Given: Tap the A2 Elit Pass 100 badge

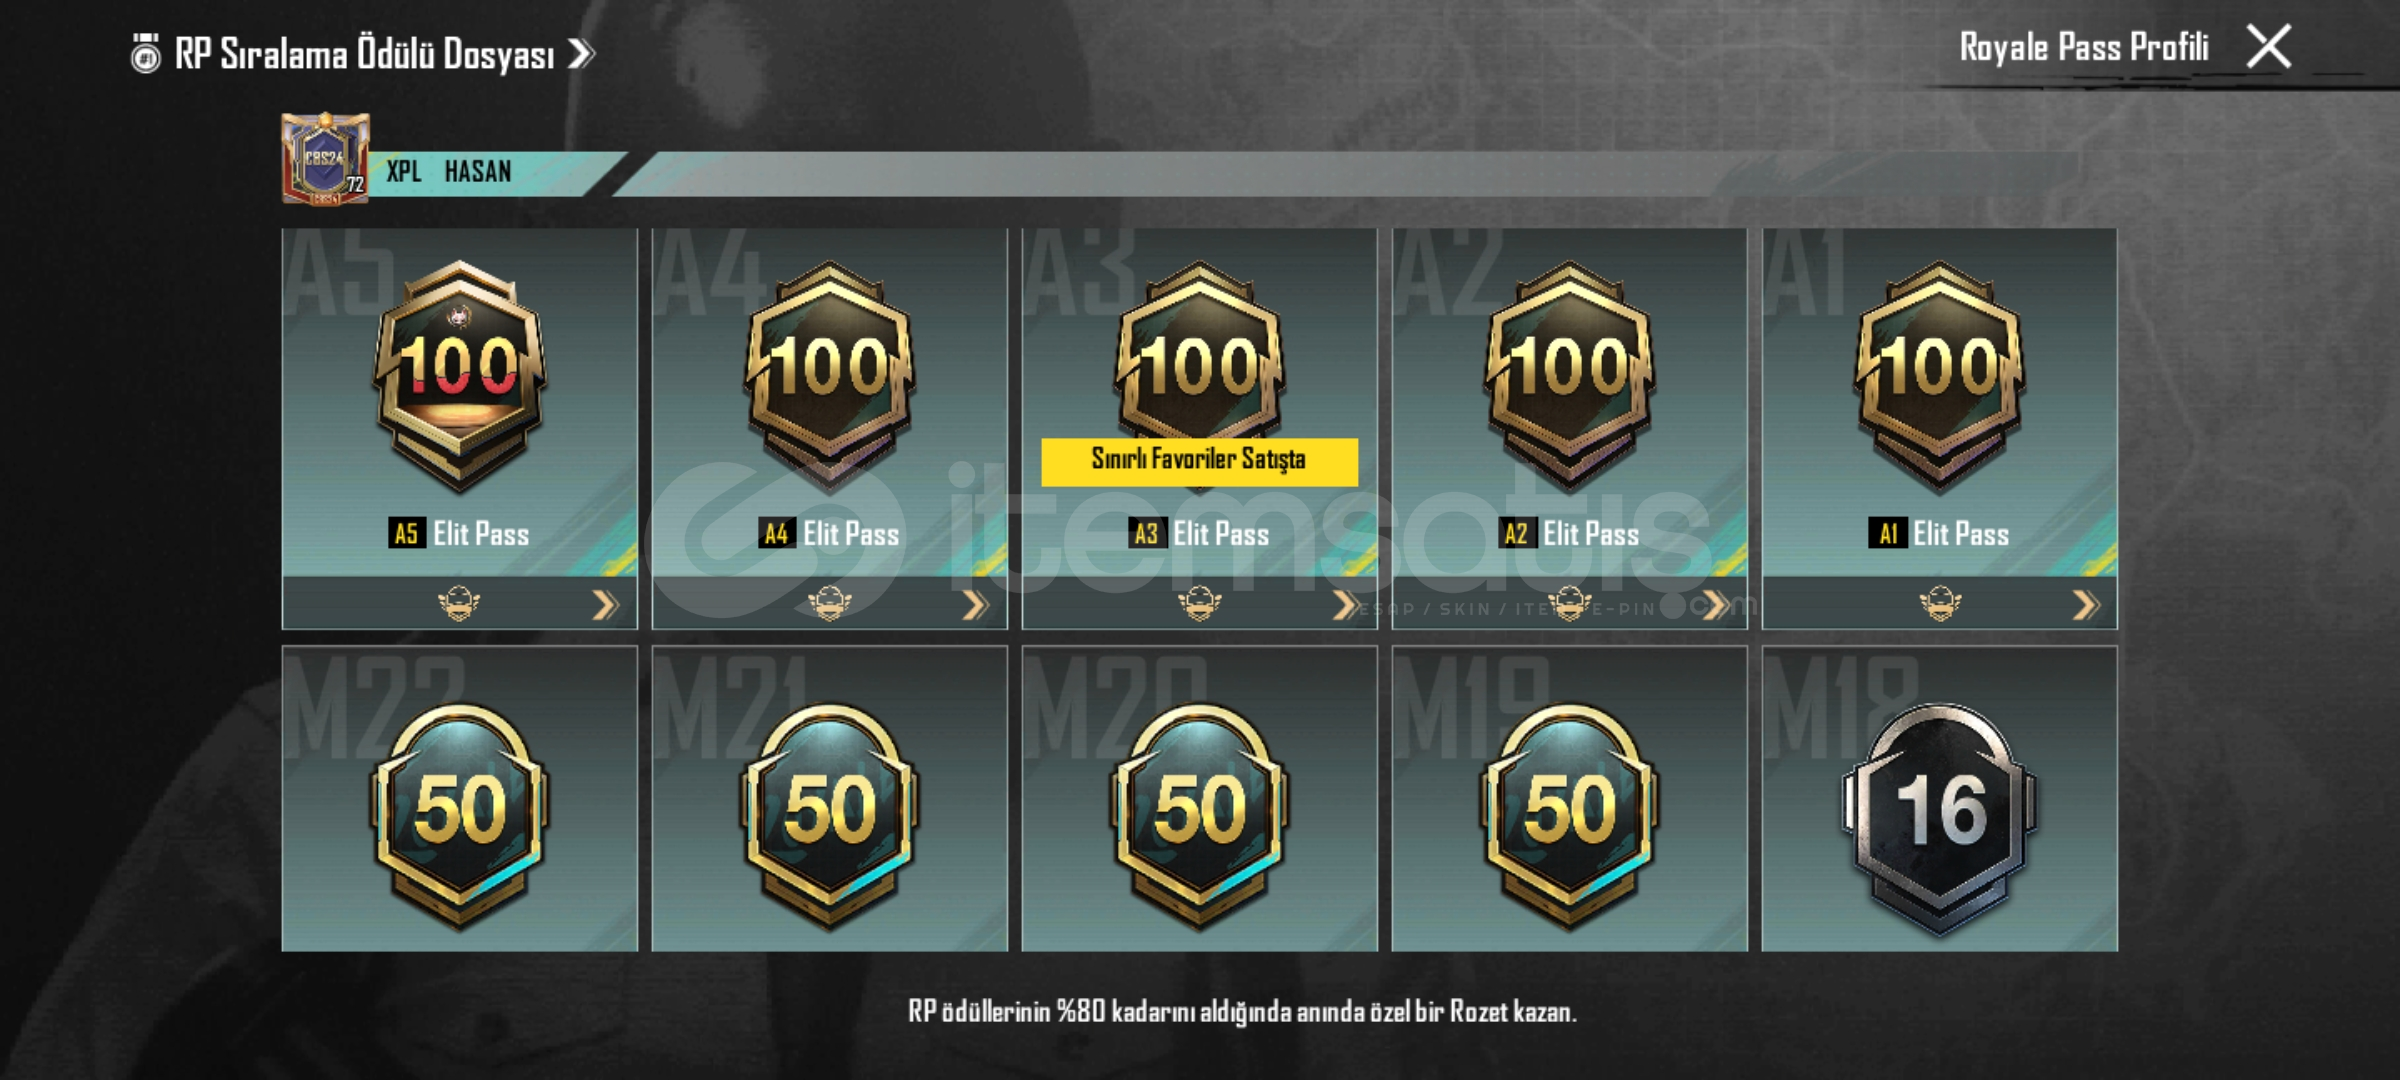Looking at the screenshot, I should pyautogui.click(x=1569, y=377).
